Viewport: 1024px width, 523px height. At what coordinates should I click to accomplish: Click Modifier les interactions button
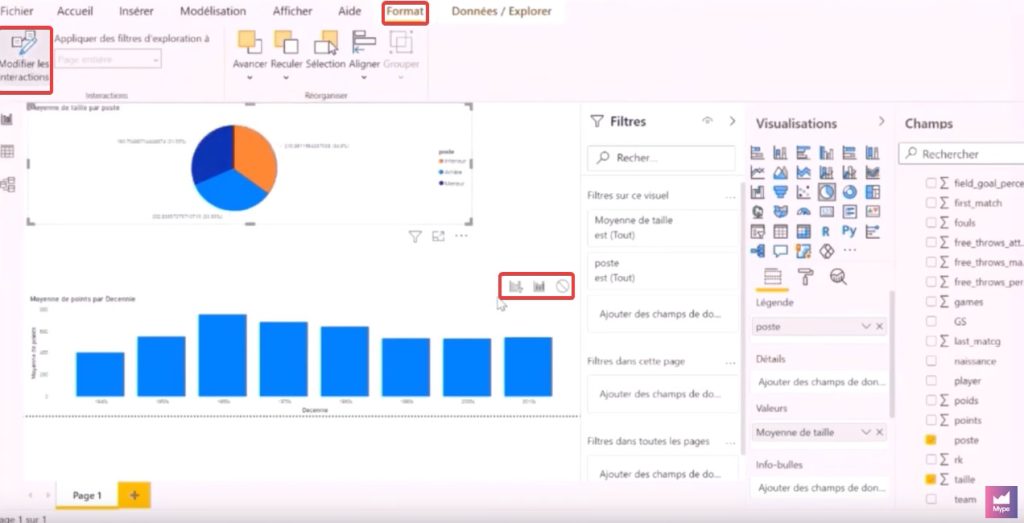[24, 59]
